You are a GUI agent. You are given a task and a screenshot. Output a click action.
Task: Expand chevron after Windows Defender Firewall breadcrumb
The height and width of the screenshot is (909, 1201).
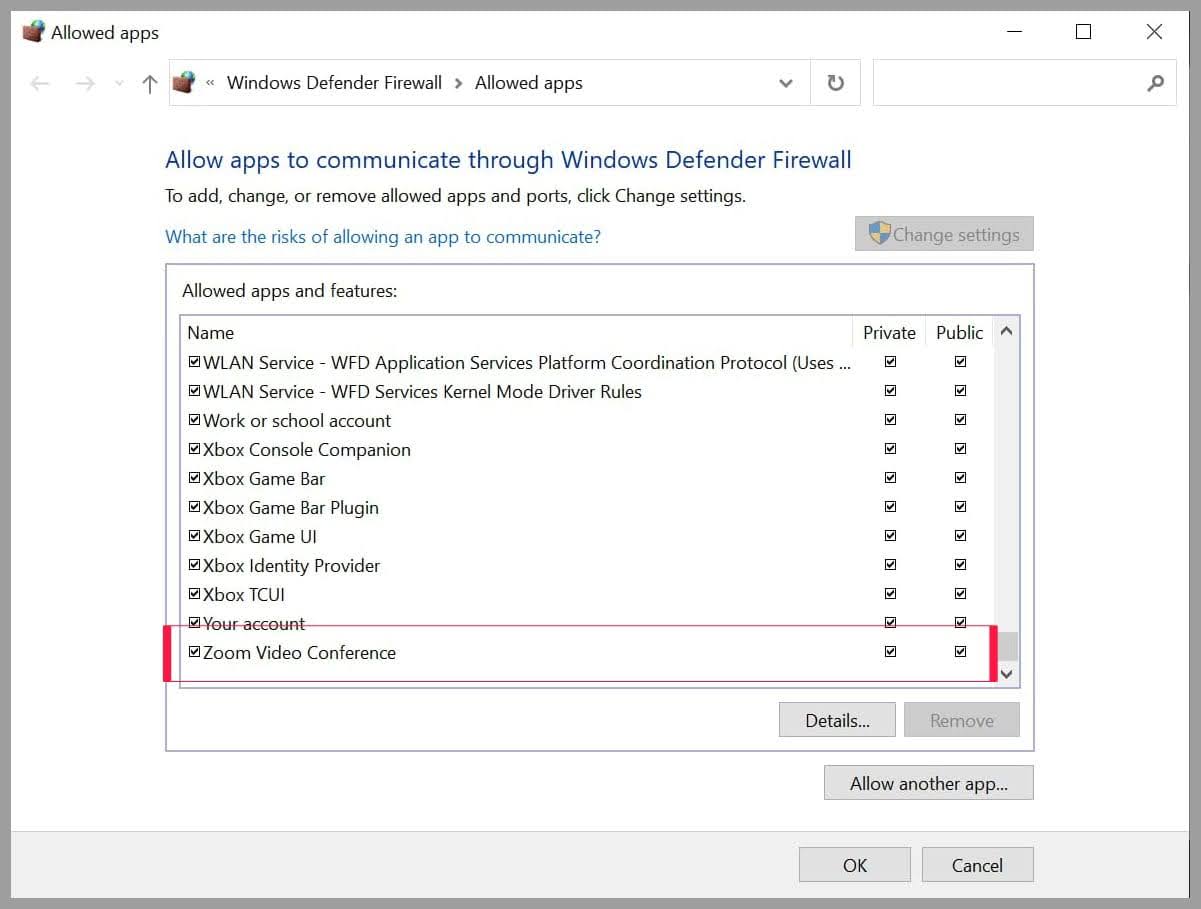coord(459,83)
